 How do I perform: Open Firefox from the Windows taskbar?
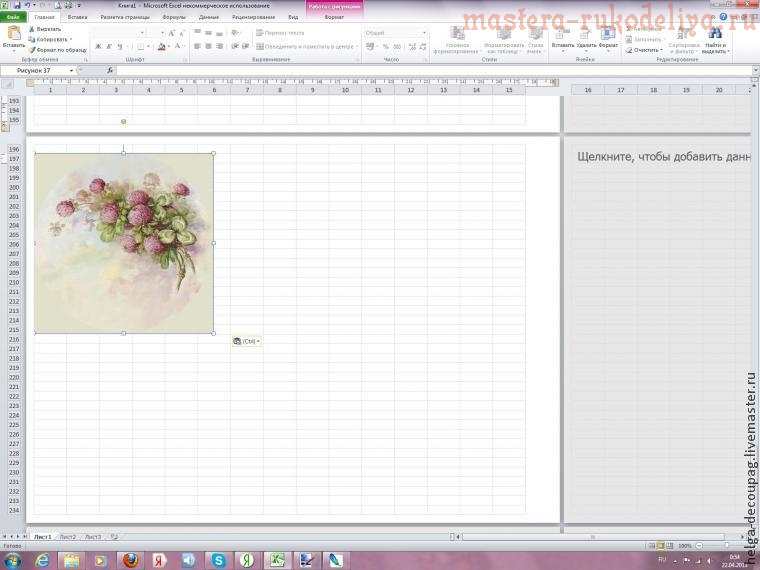[x=129, y=560]
